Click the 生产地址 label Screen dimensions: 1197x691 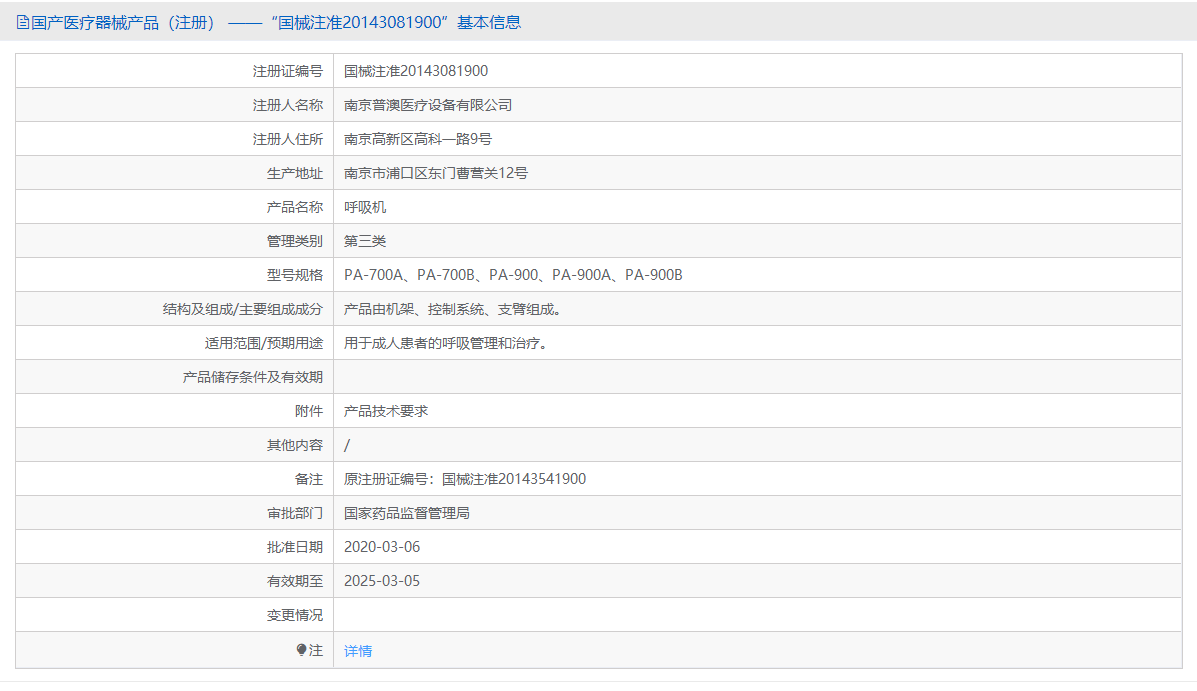tap(295, 173)
